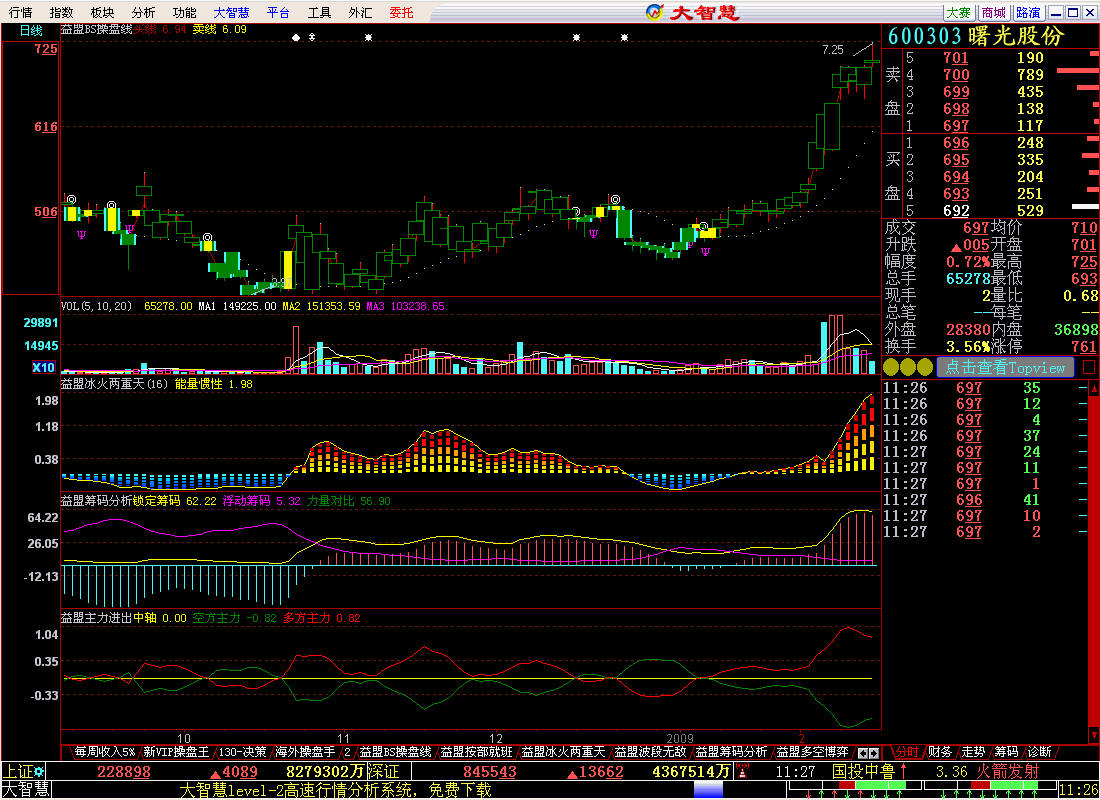Viewport: 1100px width, 800px height.
Task: Select the 新VIP操盘王 indicator tab
Action: pos(175,752)
